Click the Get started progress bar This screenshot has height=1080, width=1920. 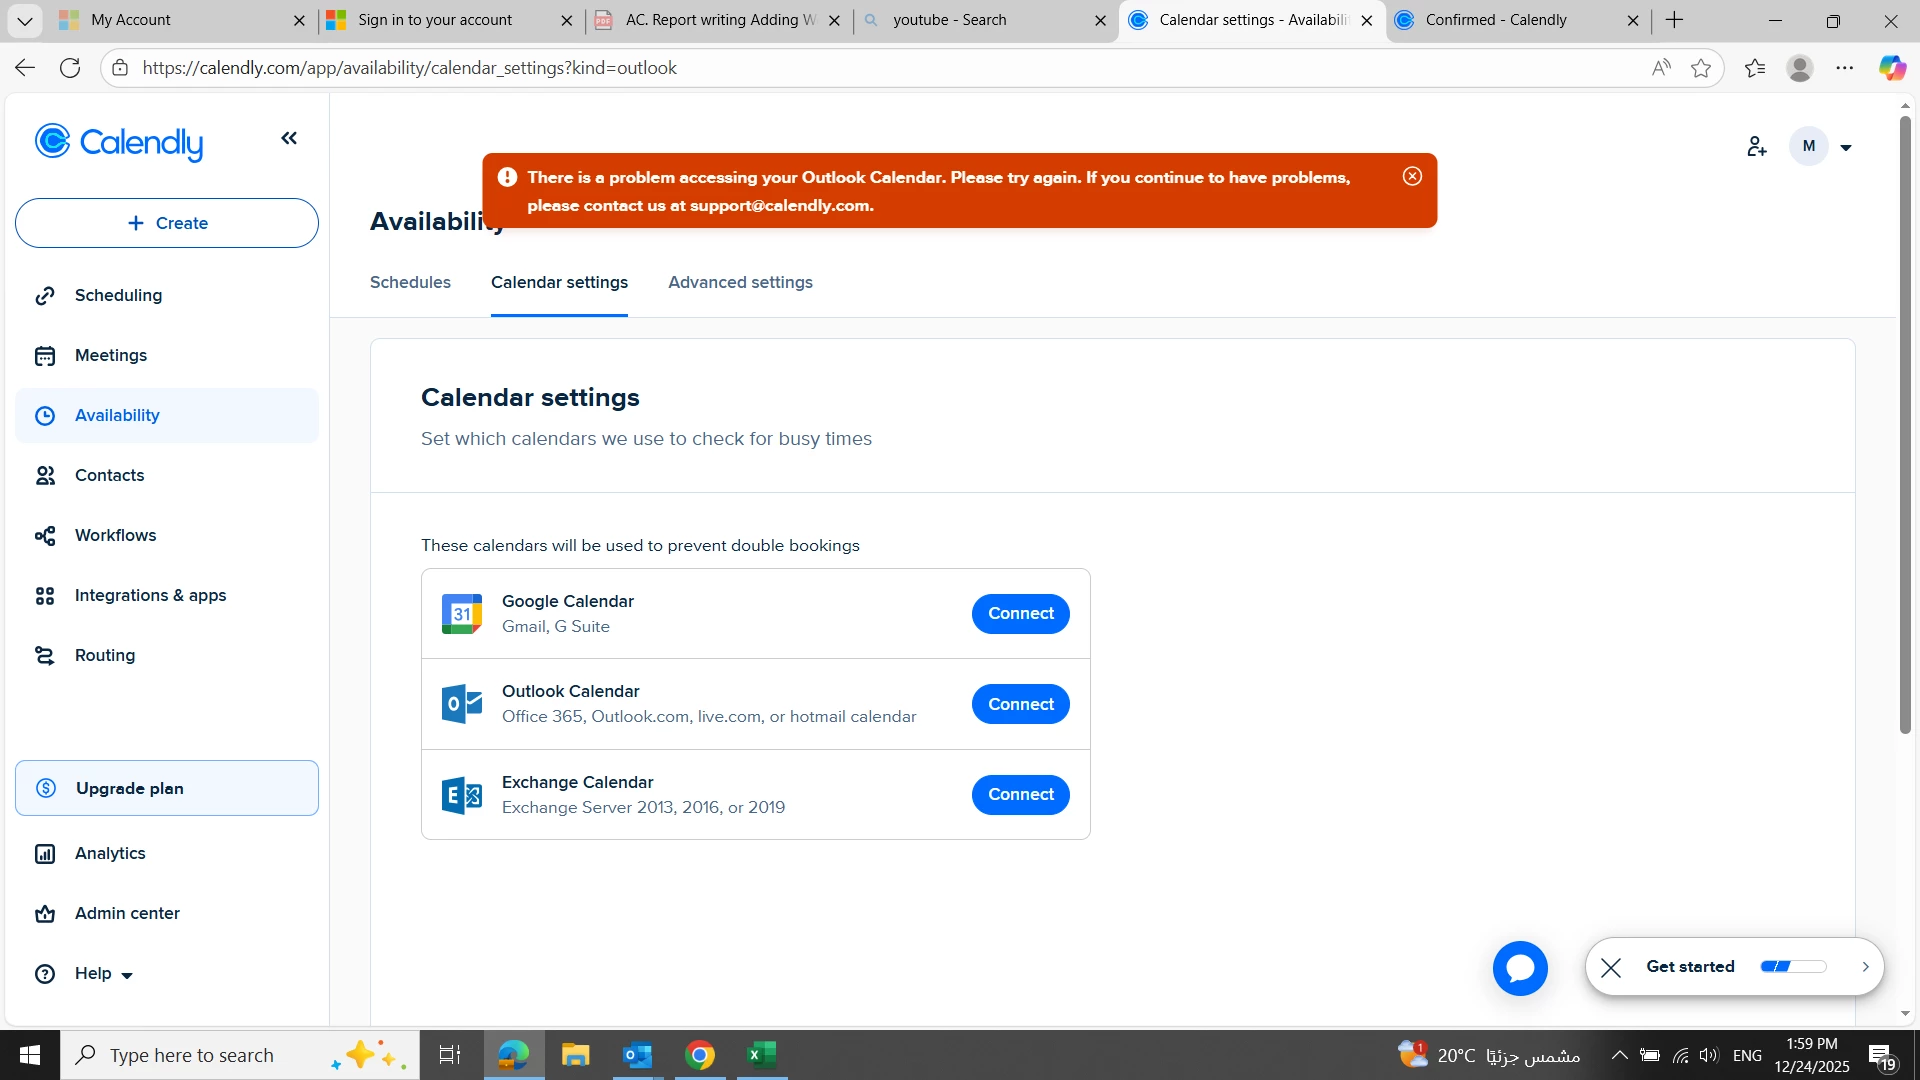(x=1793, y=967)
